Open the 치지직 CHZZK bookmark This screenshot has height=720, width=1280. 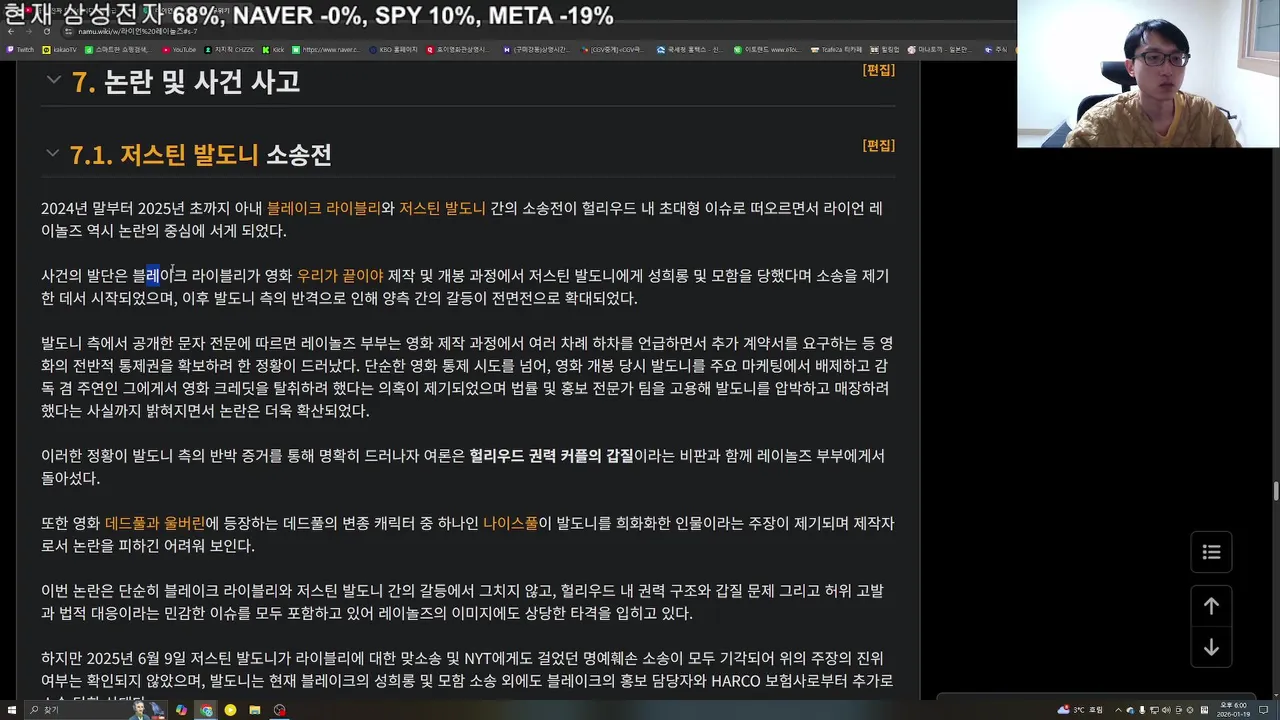tap(230, 49)
